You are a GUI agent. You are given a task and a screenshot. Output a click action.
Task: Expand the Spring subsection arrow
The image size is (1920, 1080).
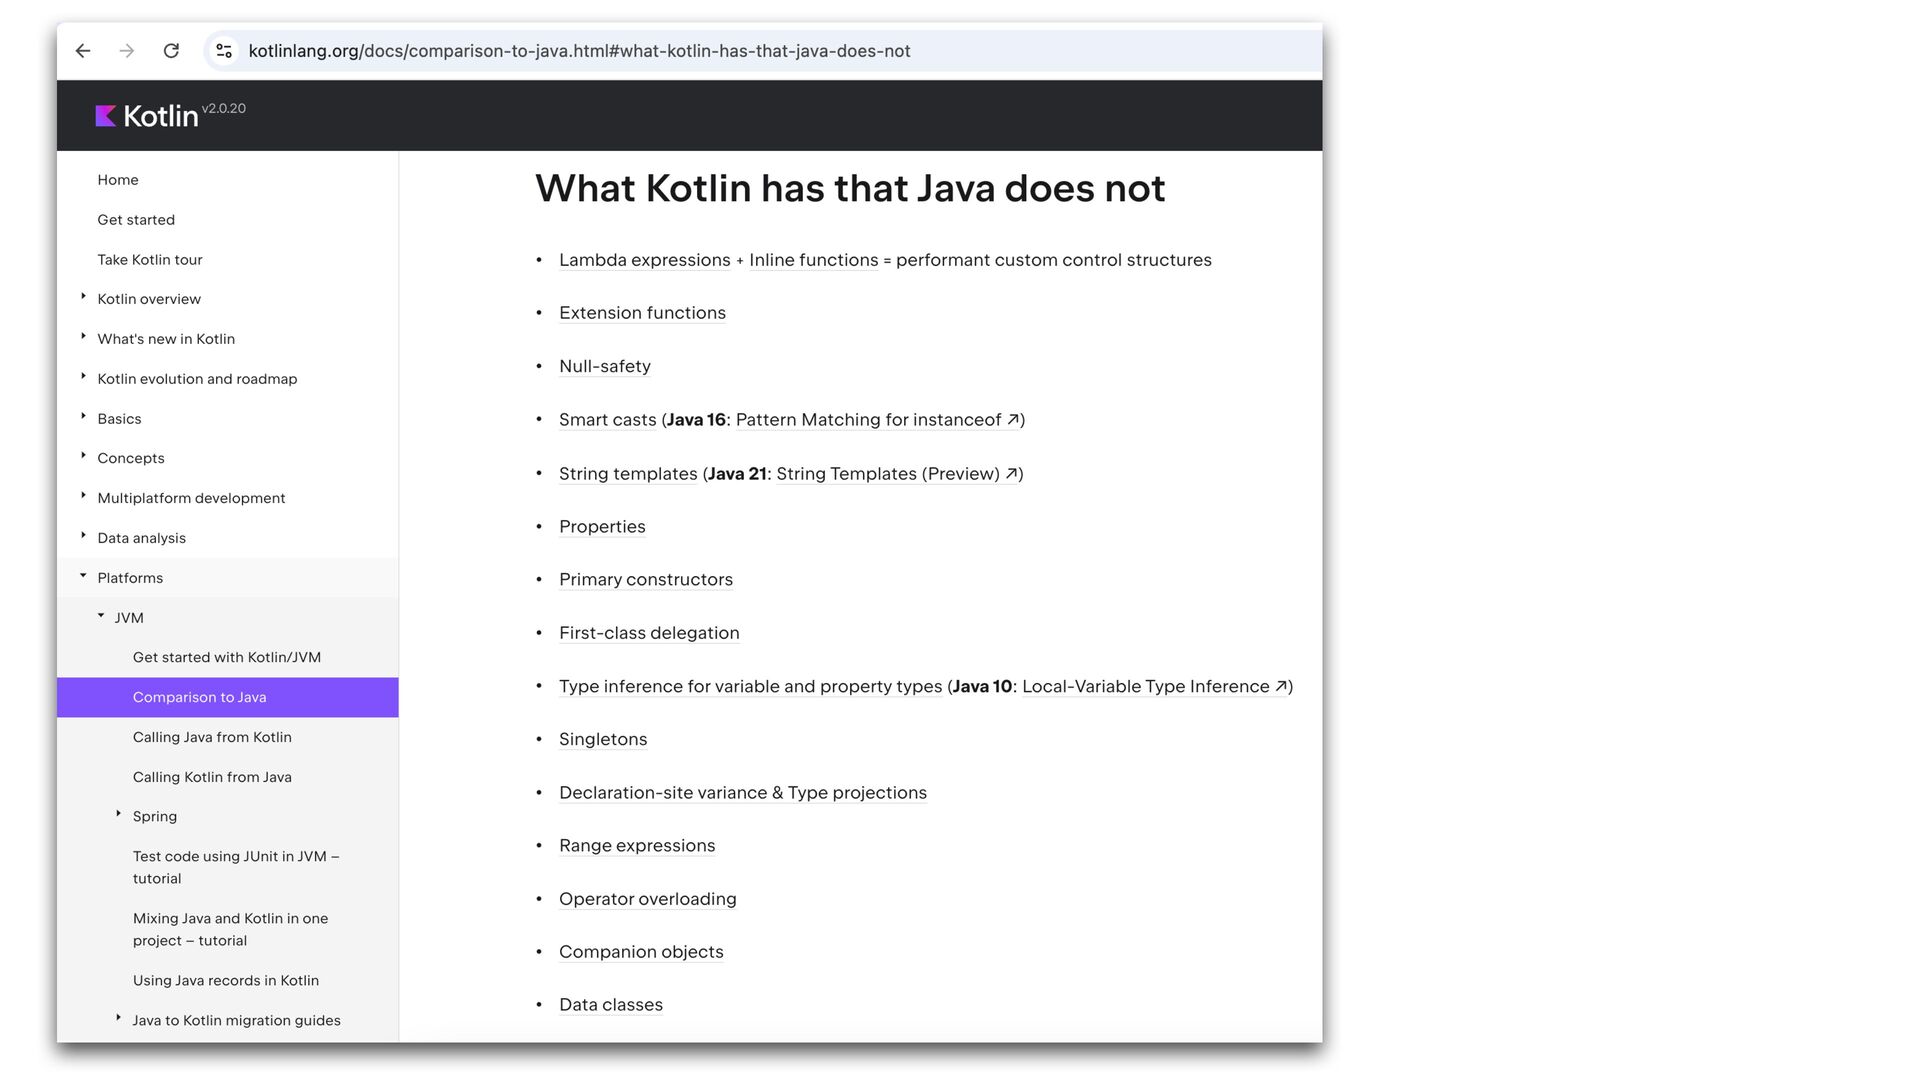[118, 815]
